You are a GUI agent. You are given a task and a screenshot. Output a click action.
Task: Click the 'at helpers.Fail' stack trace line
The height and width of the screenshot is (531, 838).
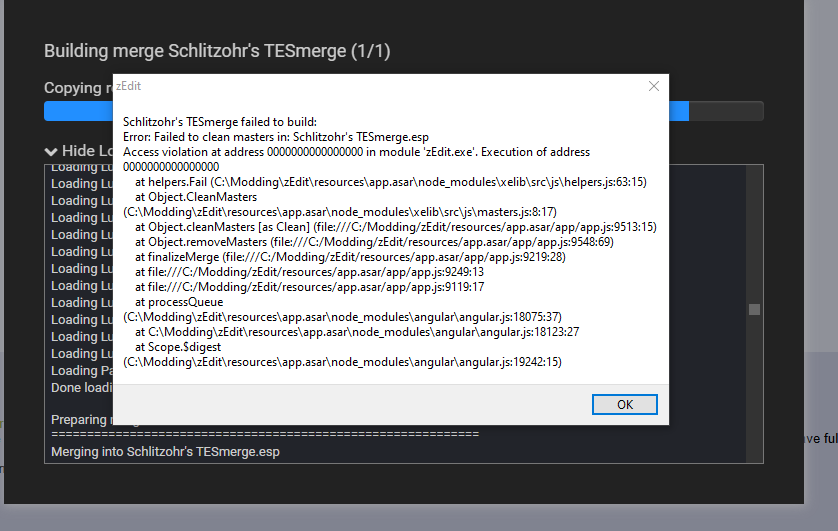tap(391, 182)
